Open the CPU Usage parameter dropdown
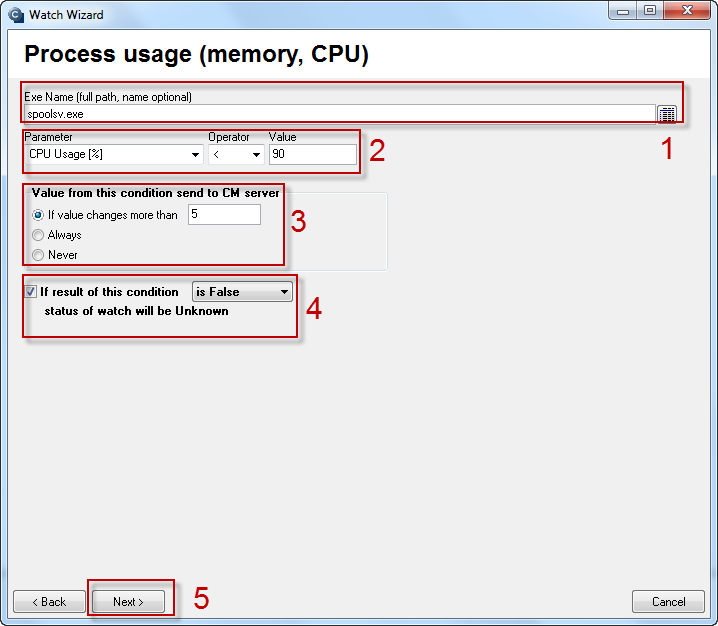 point(114,154)
